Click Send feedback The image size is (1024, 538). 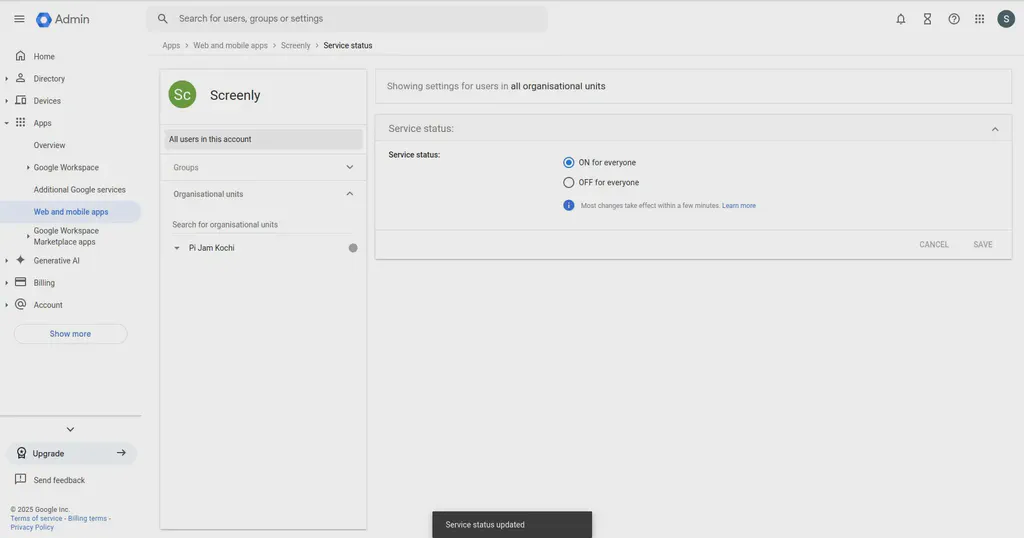click(x=59, y=480)
